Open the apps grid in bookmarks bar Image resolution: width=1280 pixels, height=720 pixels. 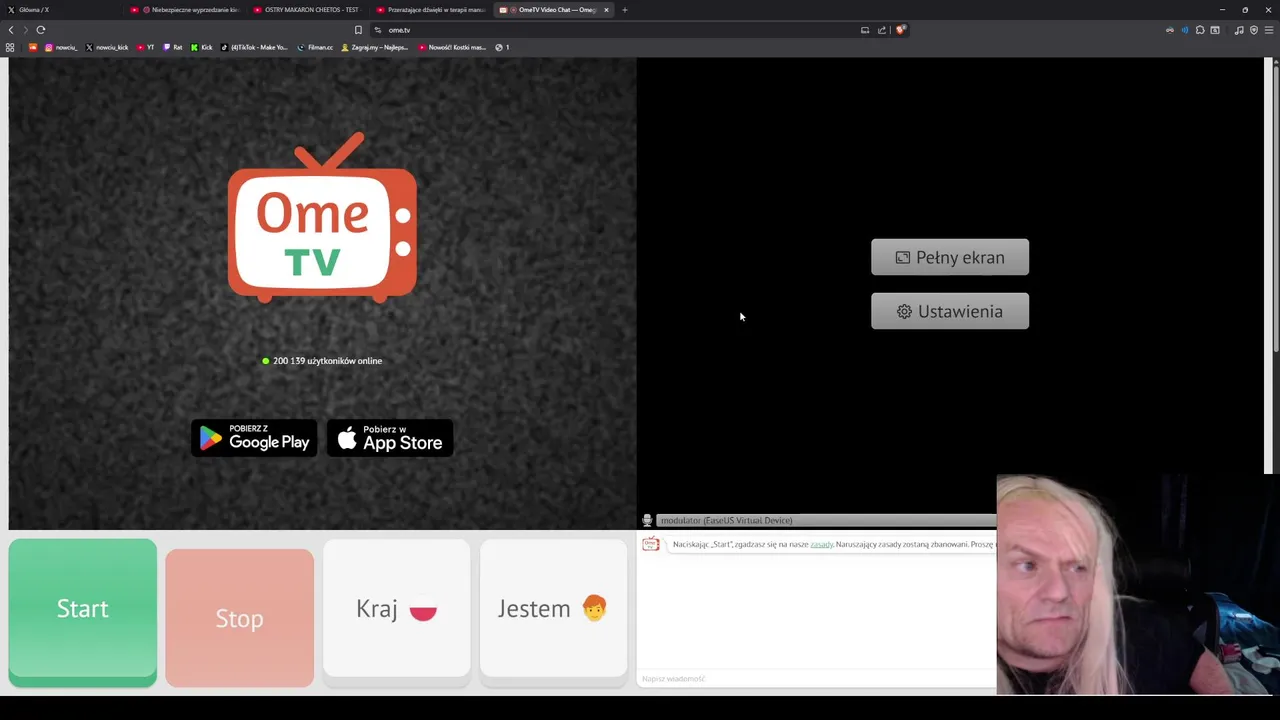click(10, 47)
